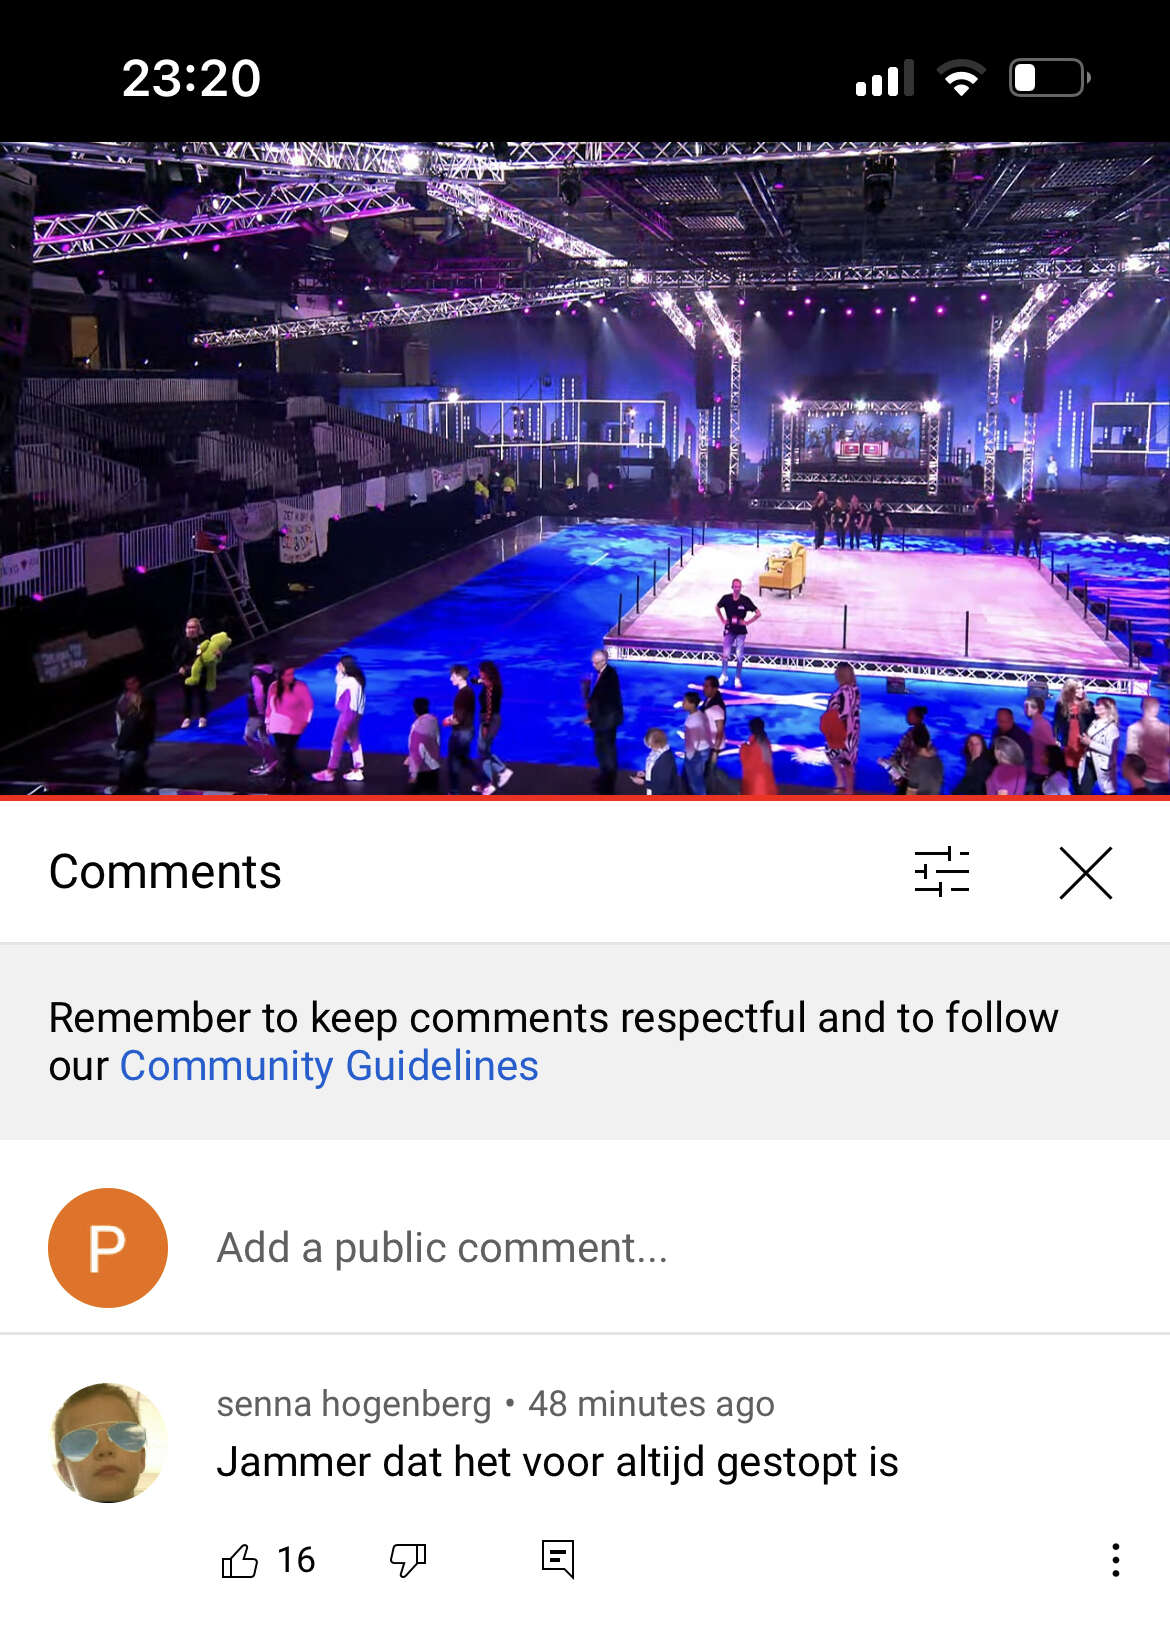Tap the video player showing the arena

coord(585,468)
